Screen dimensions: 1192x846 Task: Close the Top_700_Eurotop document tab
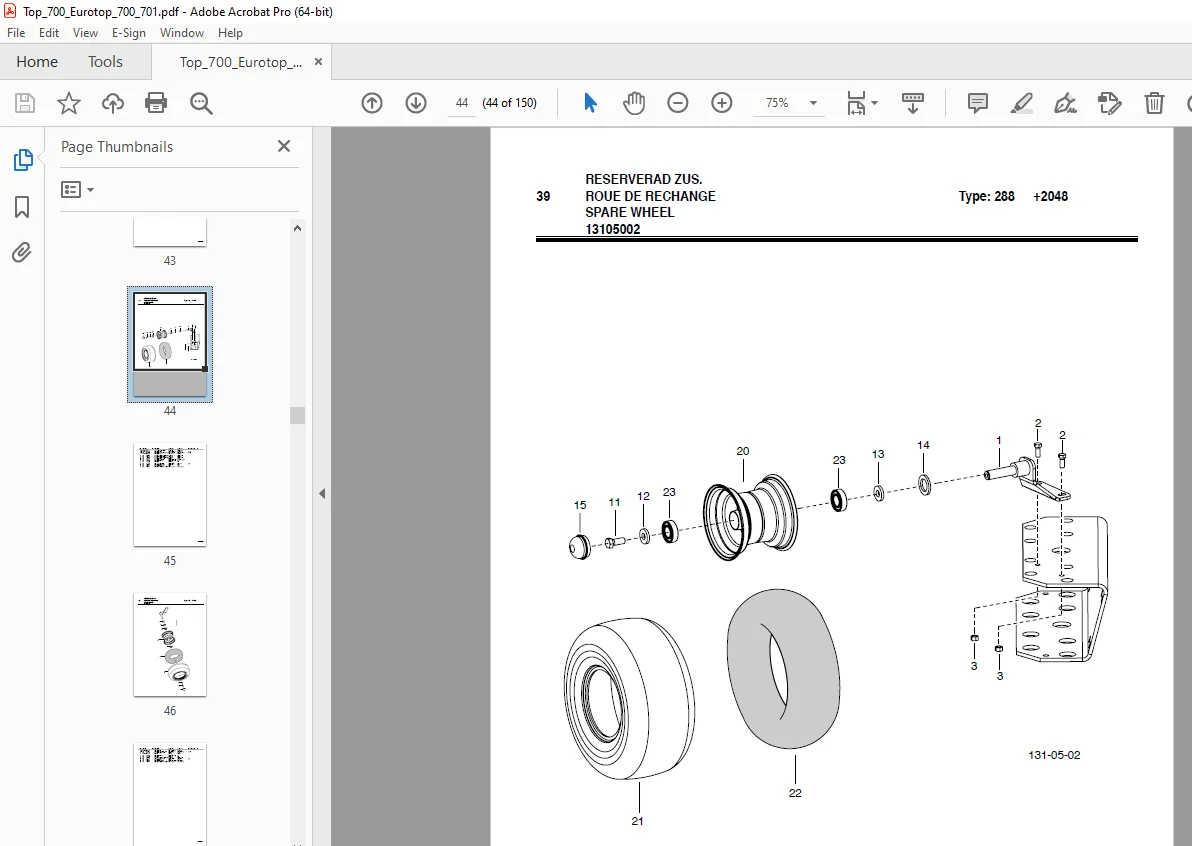319,62
